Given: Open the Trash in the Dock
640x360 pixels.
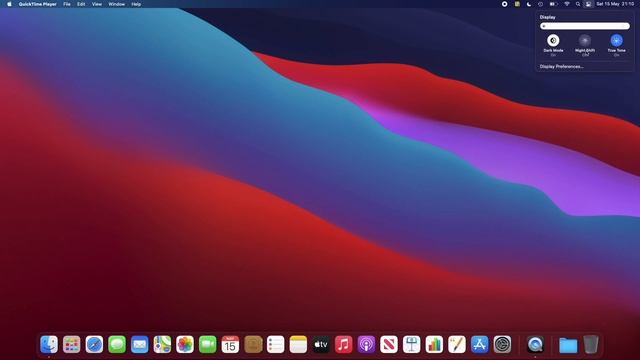Looking at the screenshot, I should tap(591, 344).
